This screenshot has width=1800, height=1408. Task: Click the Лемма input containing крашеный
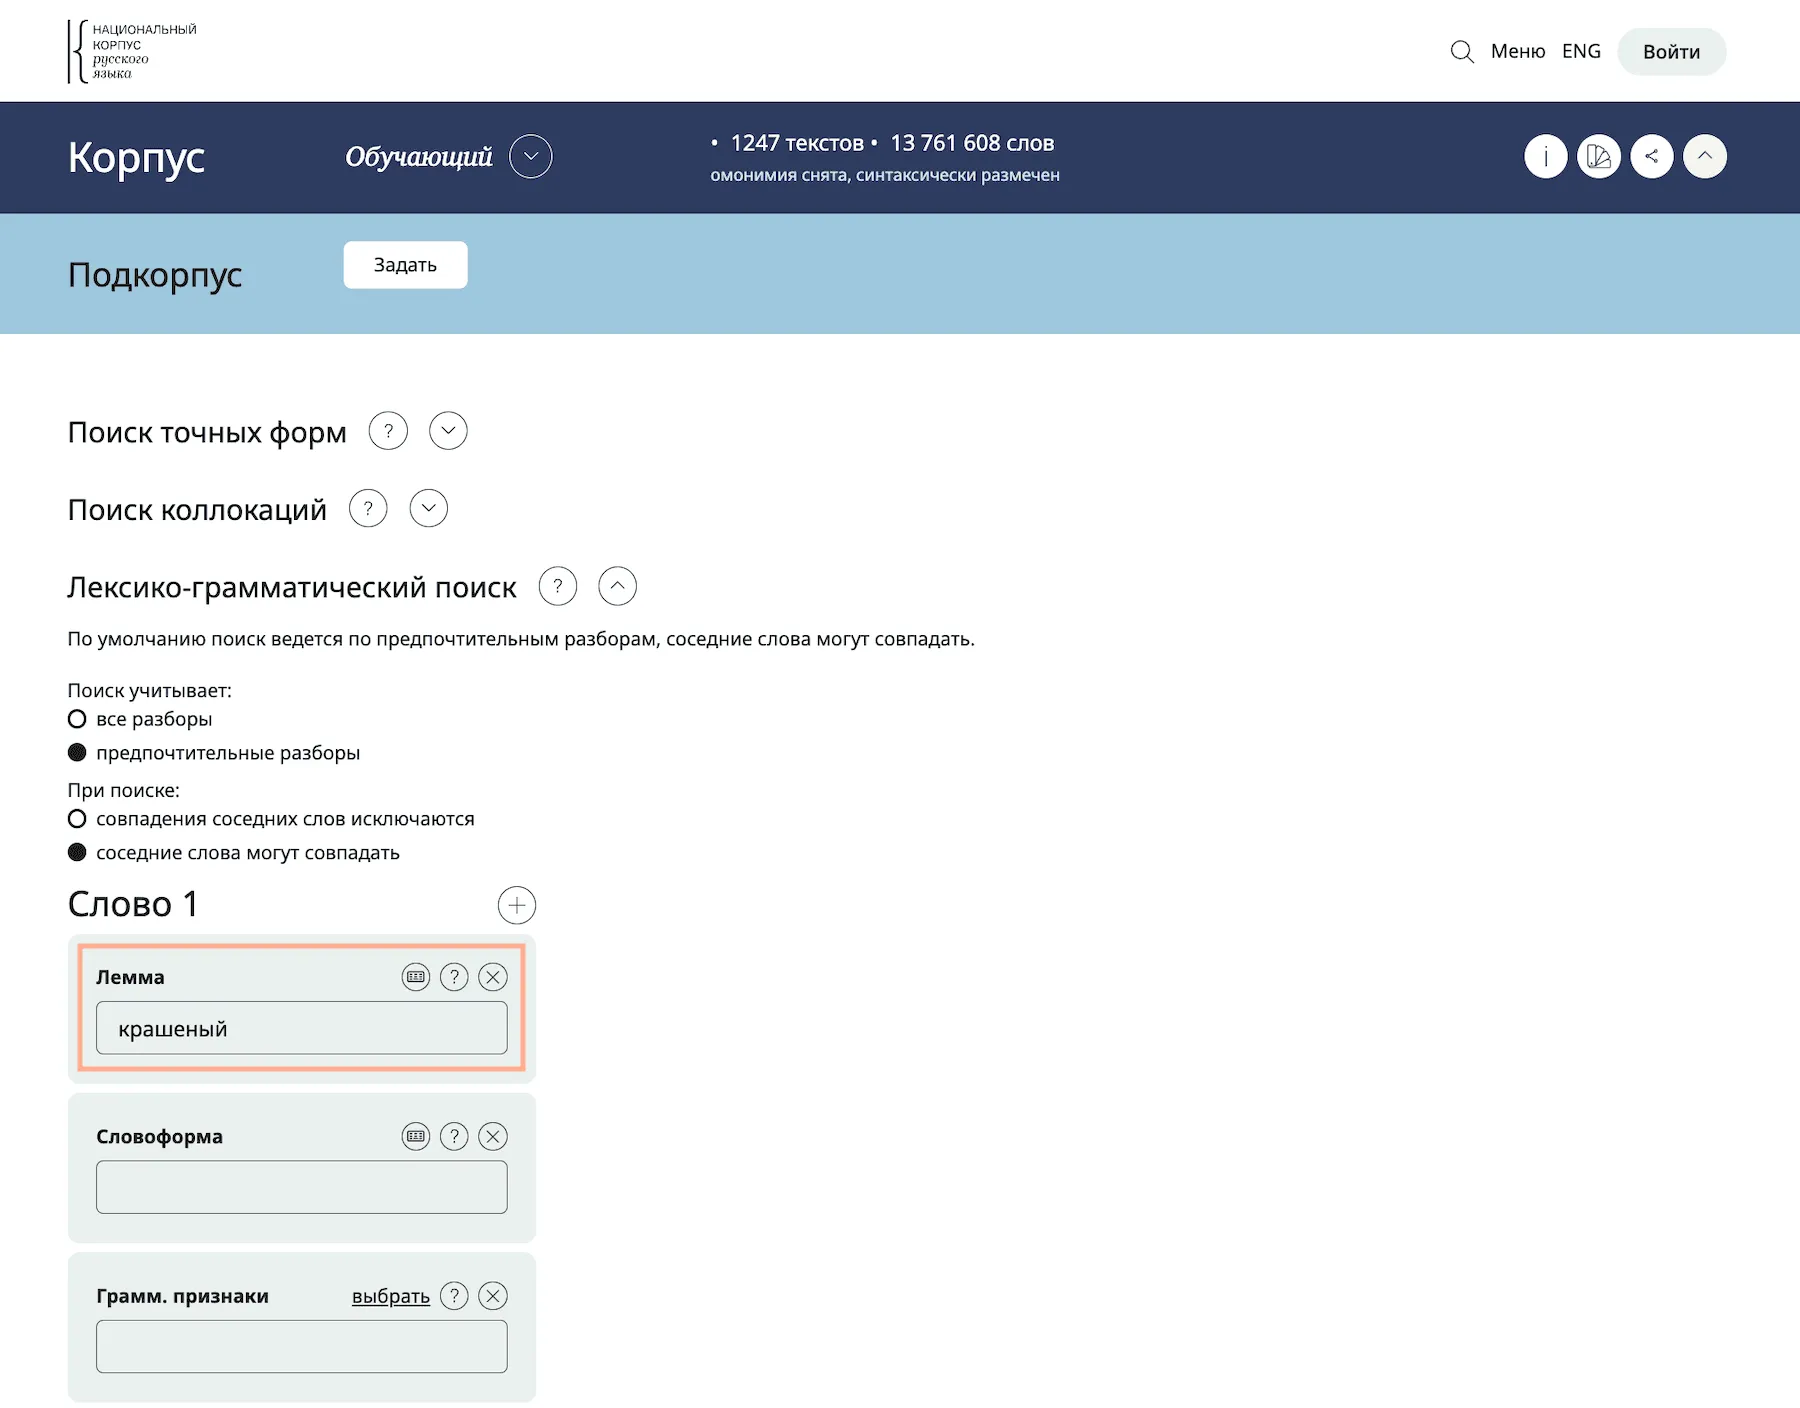point(302,1028)
